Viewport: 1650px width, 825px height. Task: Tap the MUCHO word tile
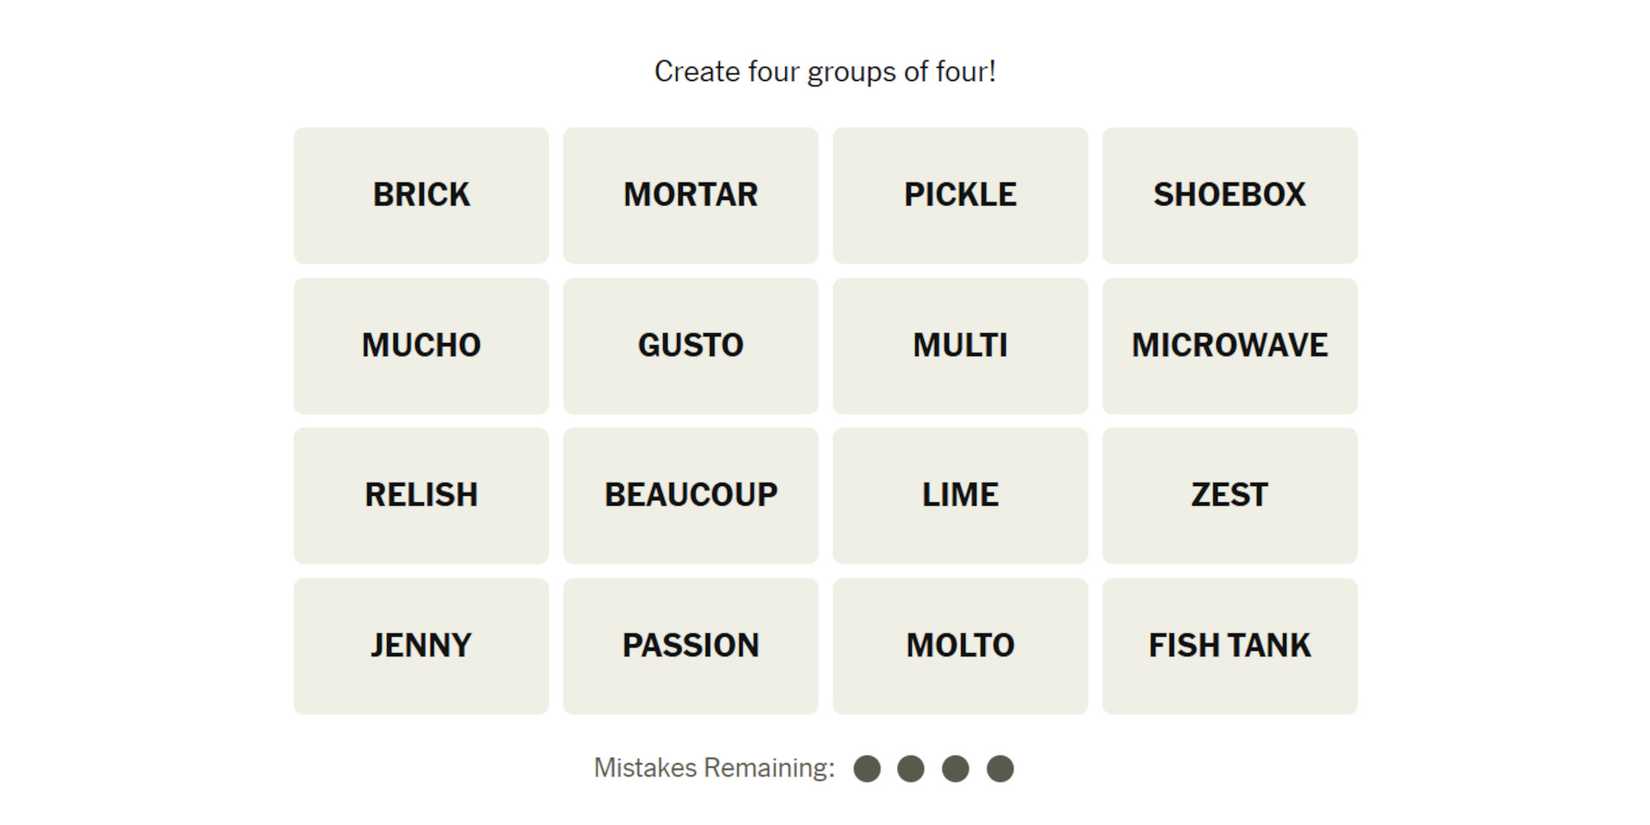(x=421, y=346)
